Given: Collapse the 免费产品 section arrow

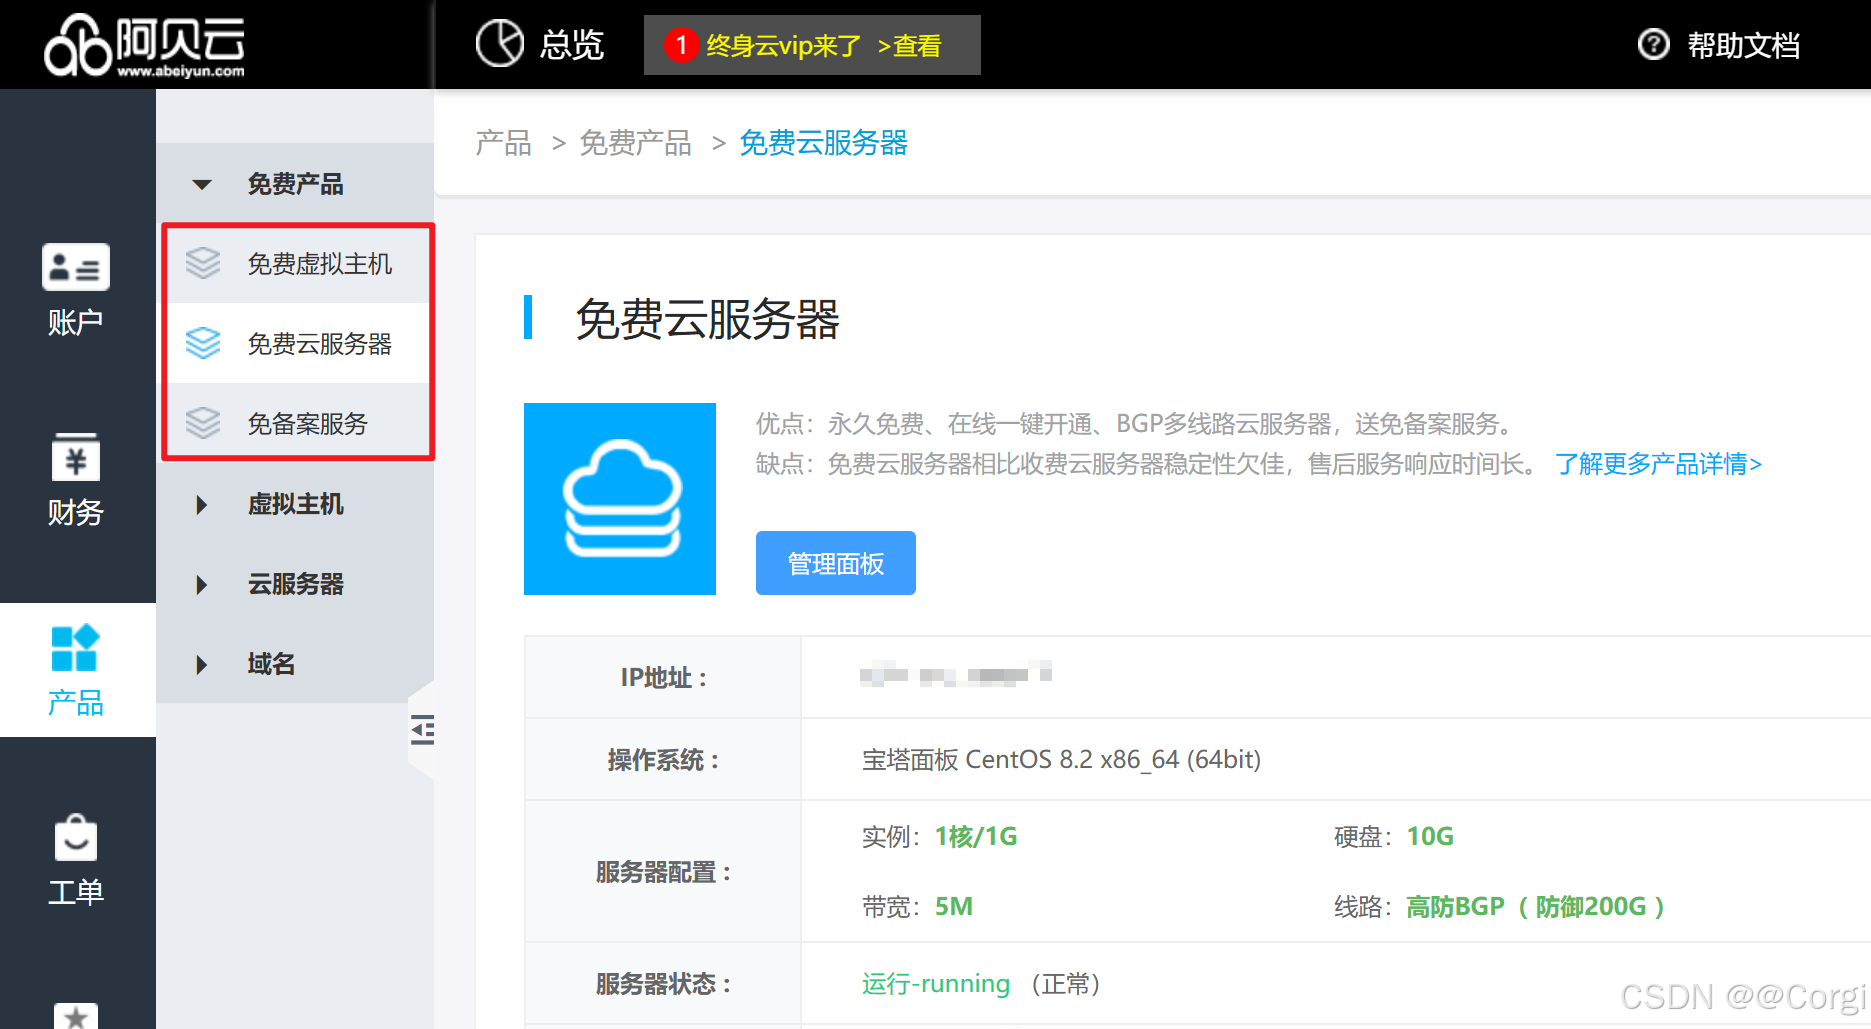Looking at the screenshot, I should point(202,184).
